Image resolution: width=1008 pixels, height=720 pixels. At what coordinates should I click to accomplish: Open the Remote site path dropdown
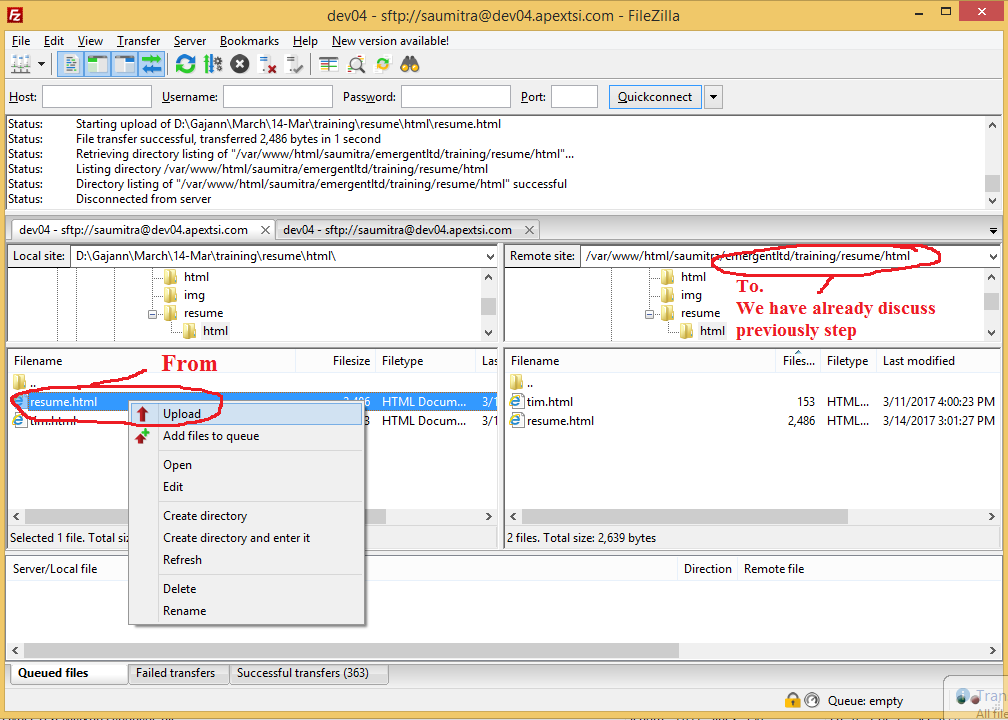(x=993, y=256)
